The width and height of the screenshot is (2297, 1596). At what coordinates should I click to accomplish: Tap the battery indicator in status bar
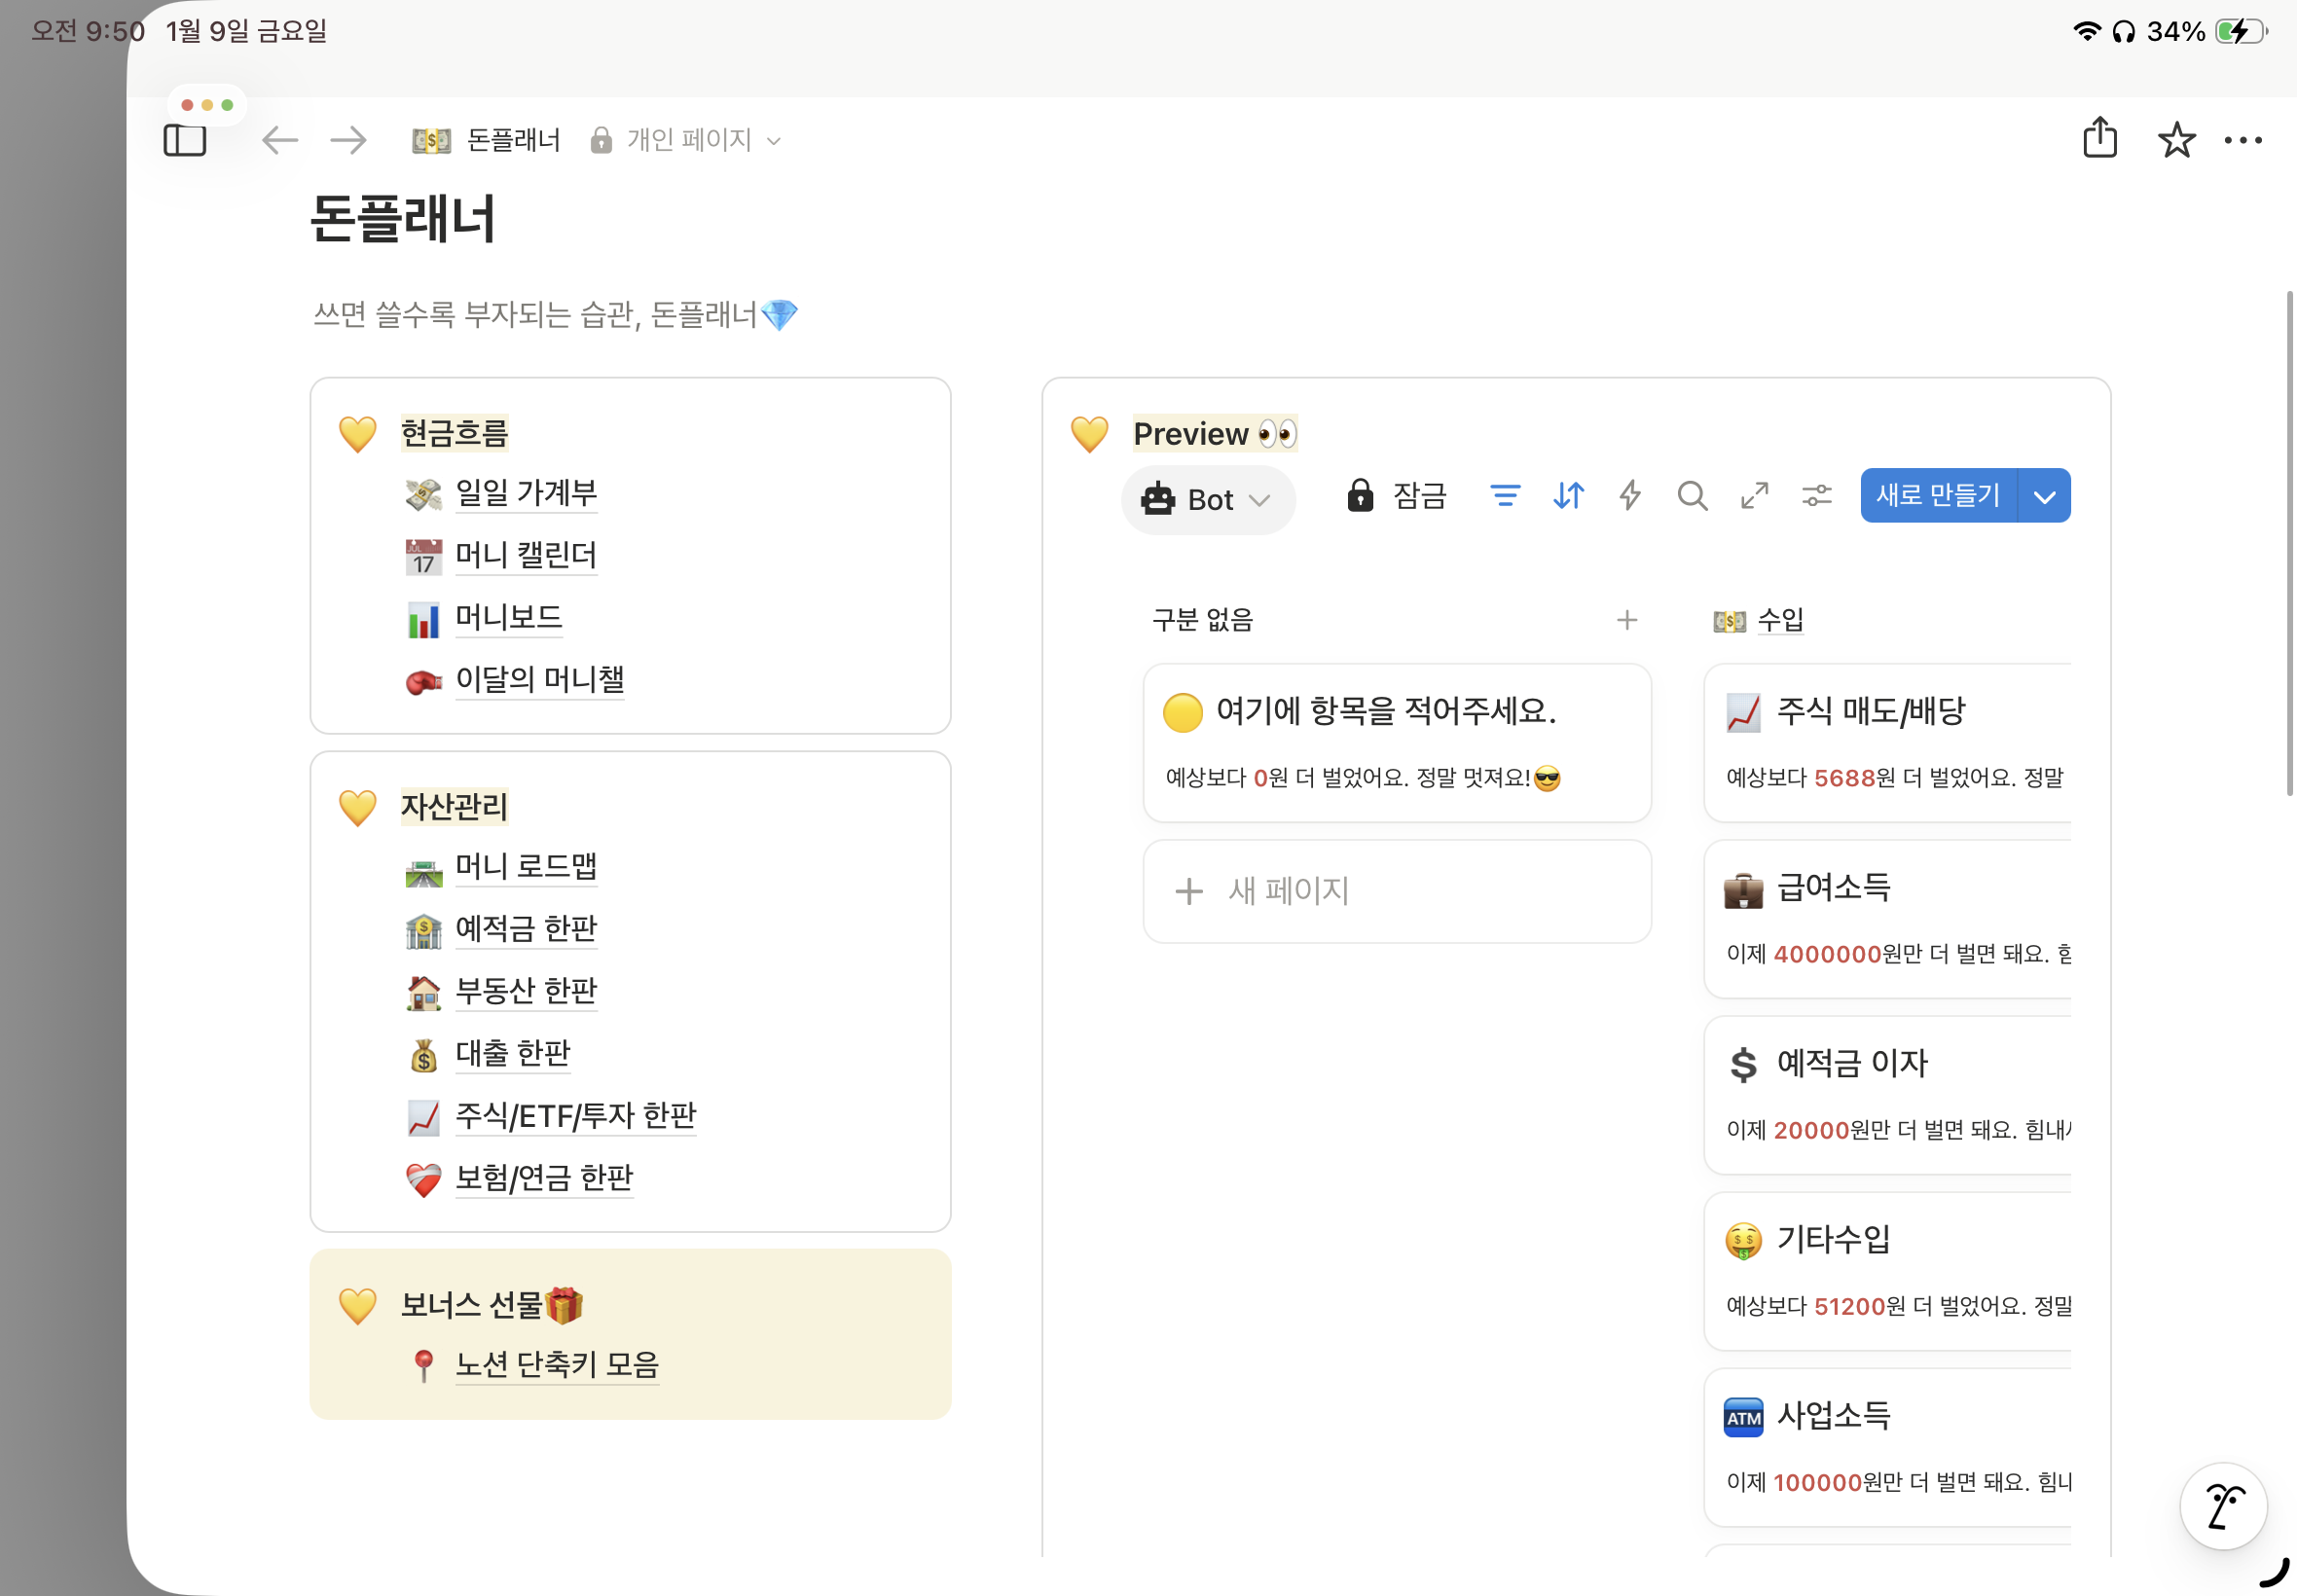(x=2241, y=31)
